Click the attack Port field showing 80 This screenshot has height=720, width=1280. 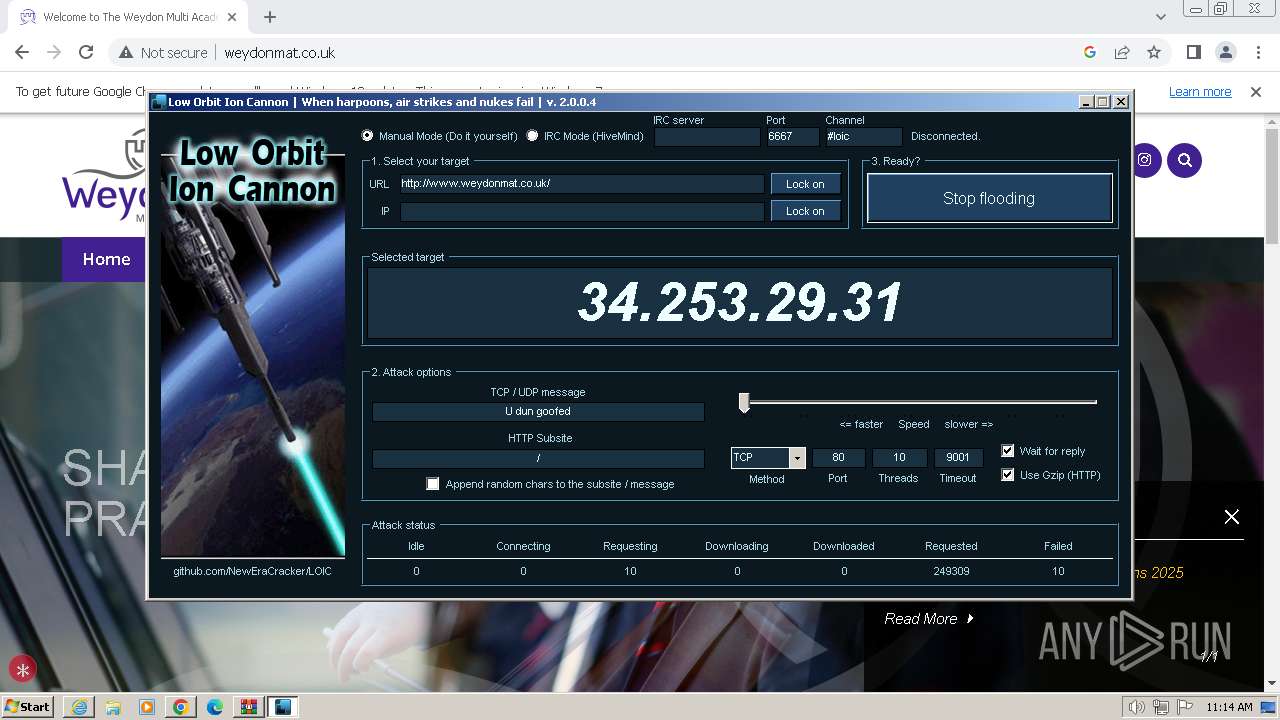tap(838, 458)
